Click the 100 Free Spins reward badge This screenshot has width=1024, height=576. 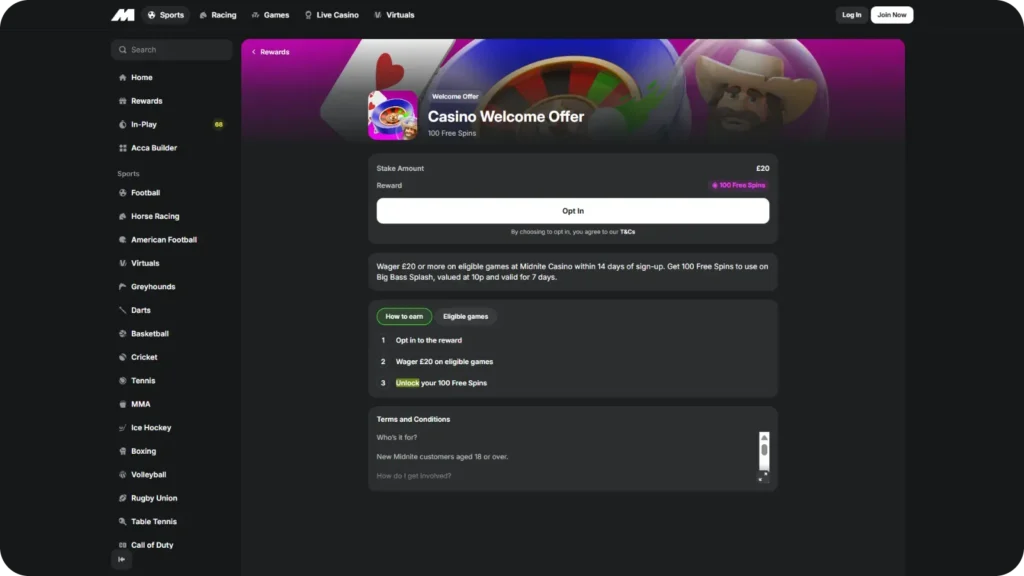pyautogui.click(x=739, y=185)
